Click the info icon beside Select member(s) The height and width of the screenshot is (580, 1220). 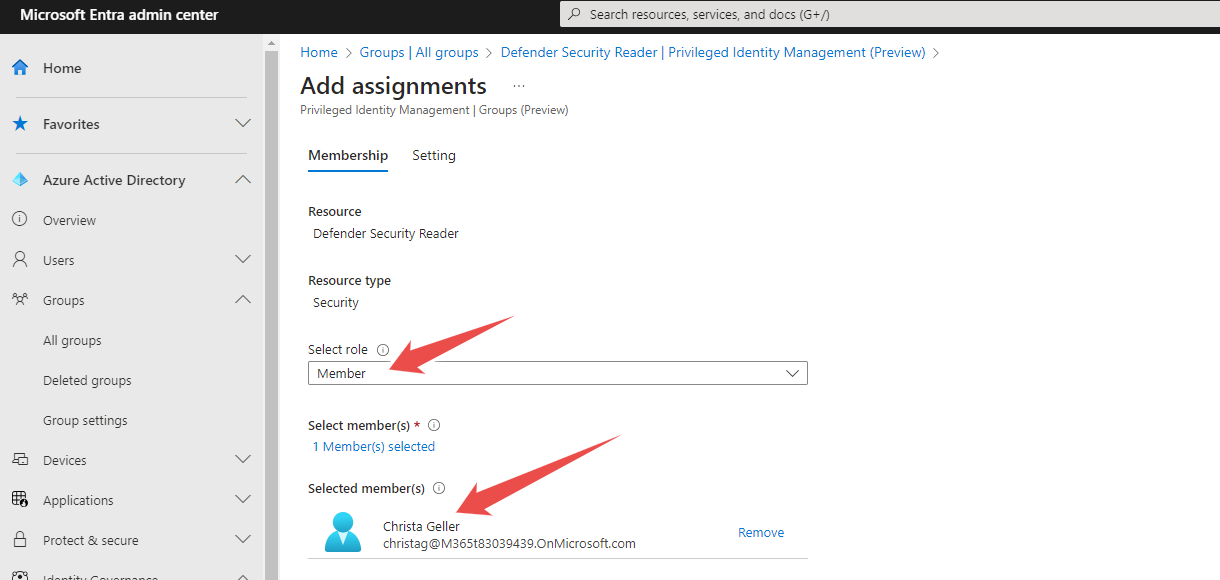[x=434, y=425]
